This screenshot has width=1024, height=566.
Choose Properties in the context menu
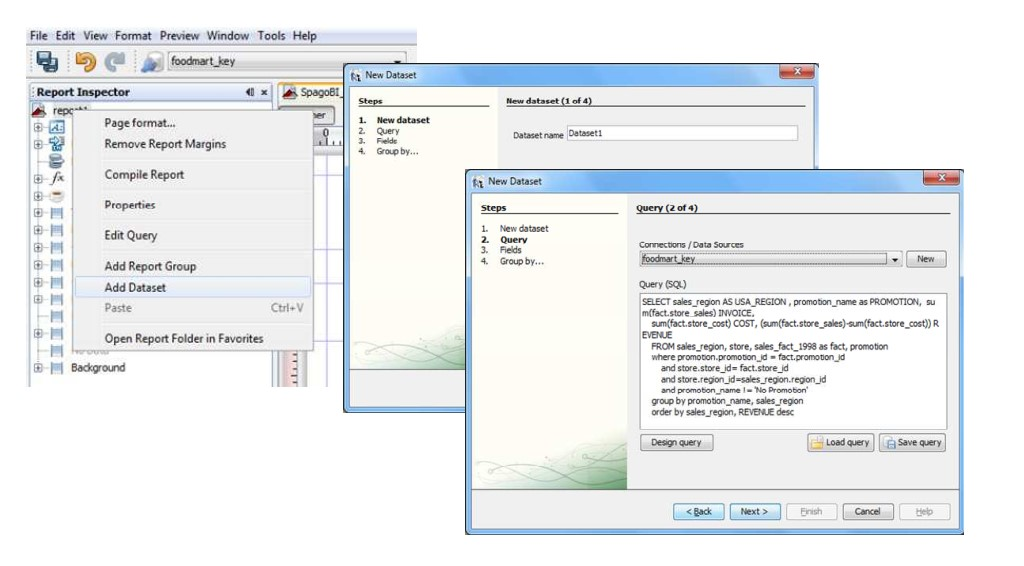193,205
